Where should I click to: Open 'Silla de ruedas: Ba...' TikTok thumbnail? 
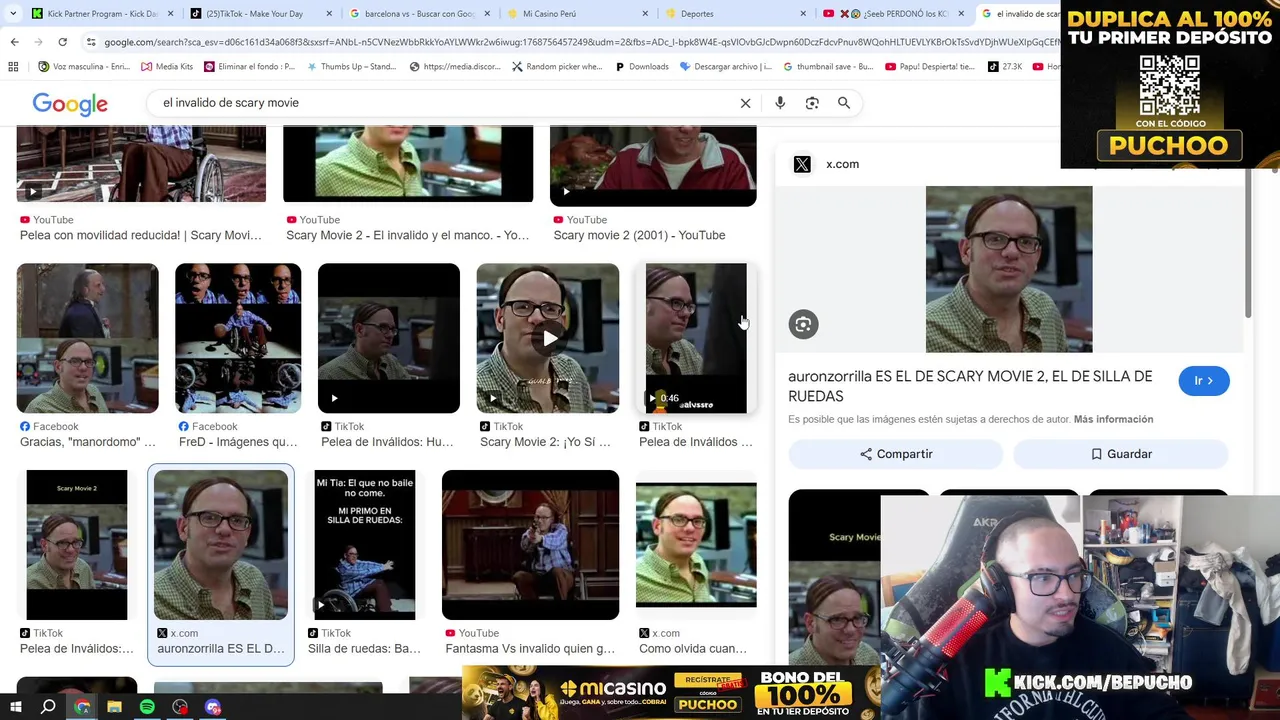coord(365,545)
